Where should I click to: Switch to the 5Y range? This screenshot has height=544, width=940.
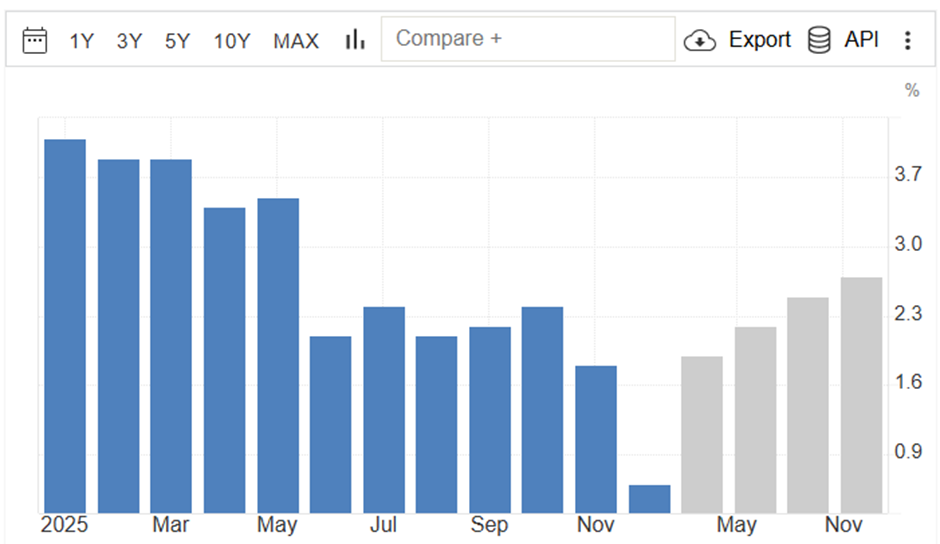177,41
